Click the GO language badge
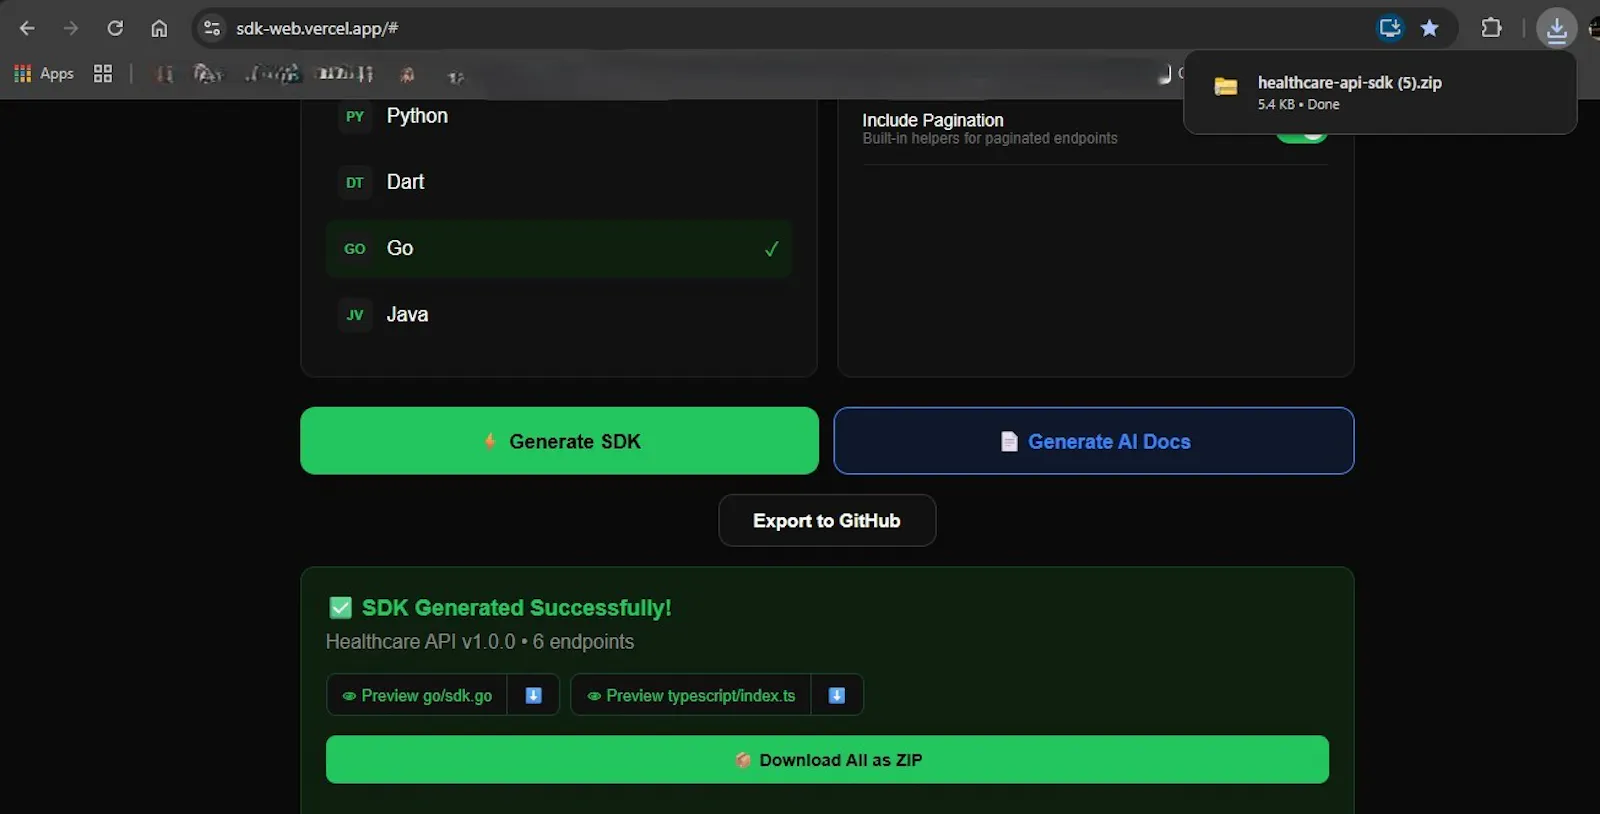The image size is (1600, 814). point(355,249)
